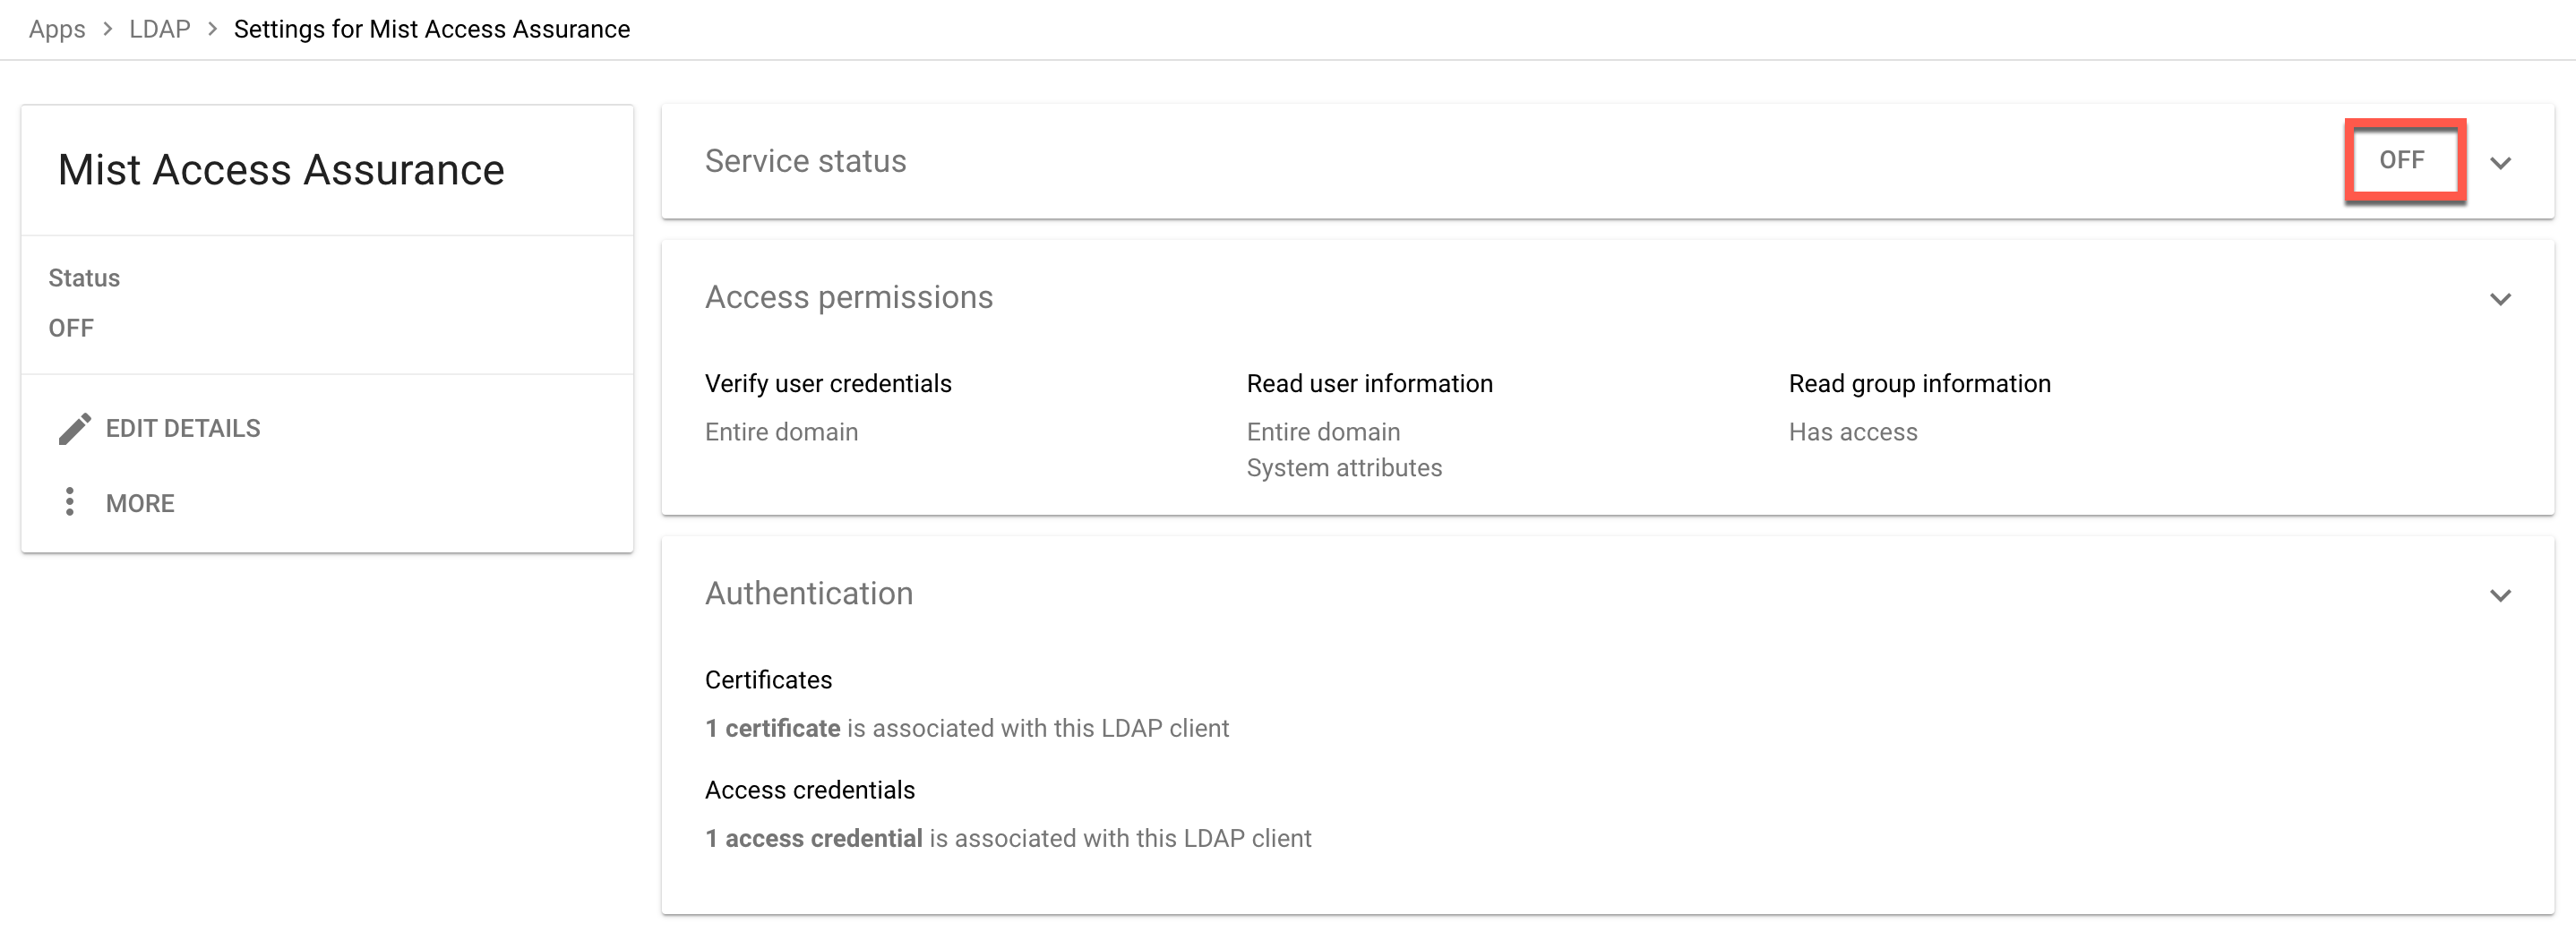Click the Authentication heading
The image size is (2576, 940).
(808, 593)
